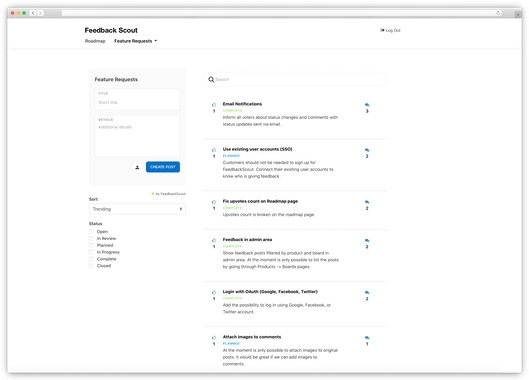Upvote the Feedback in admin area post
This screenshot has height=380, width=529.
tap(214, 240)
